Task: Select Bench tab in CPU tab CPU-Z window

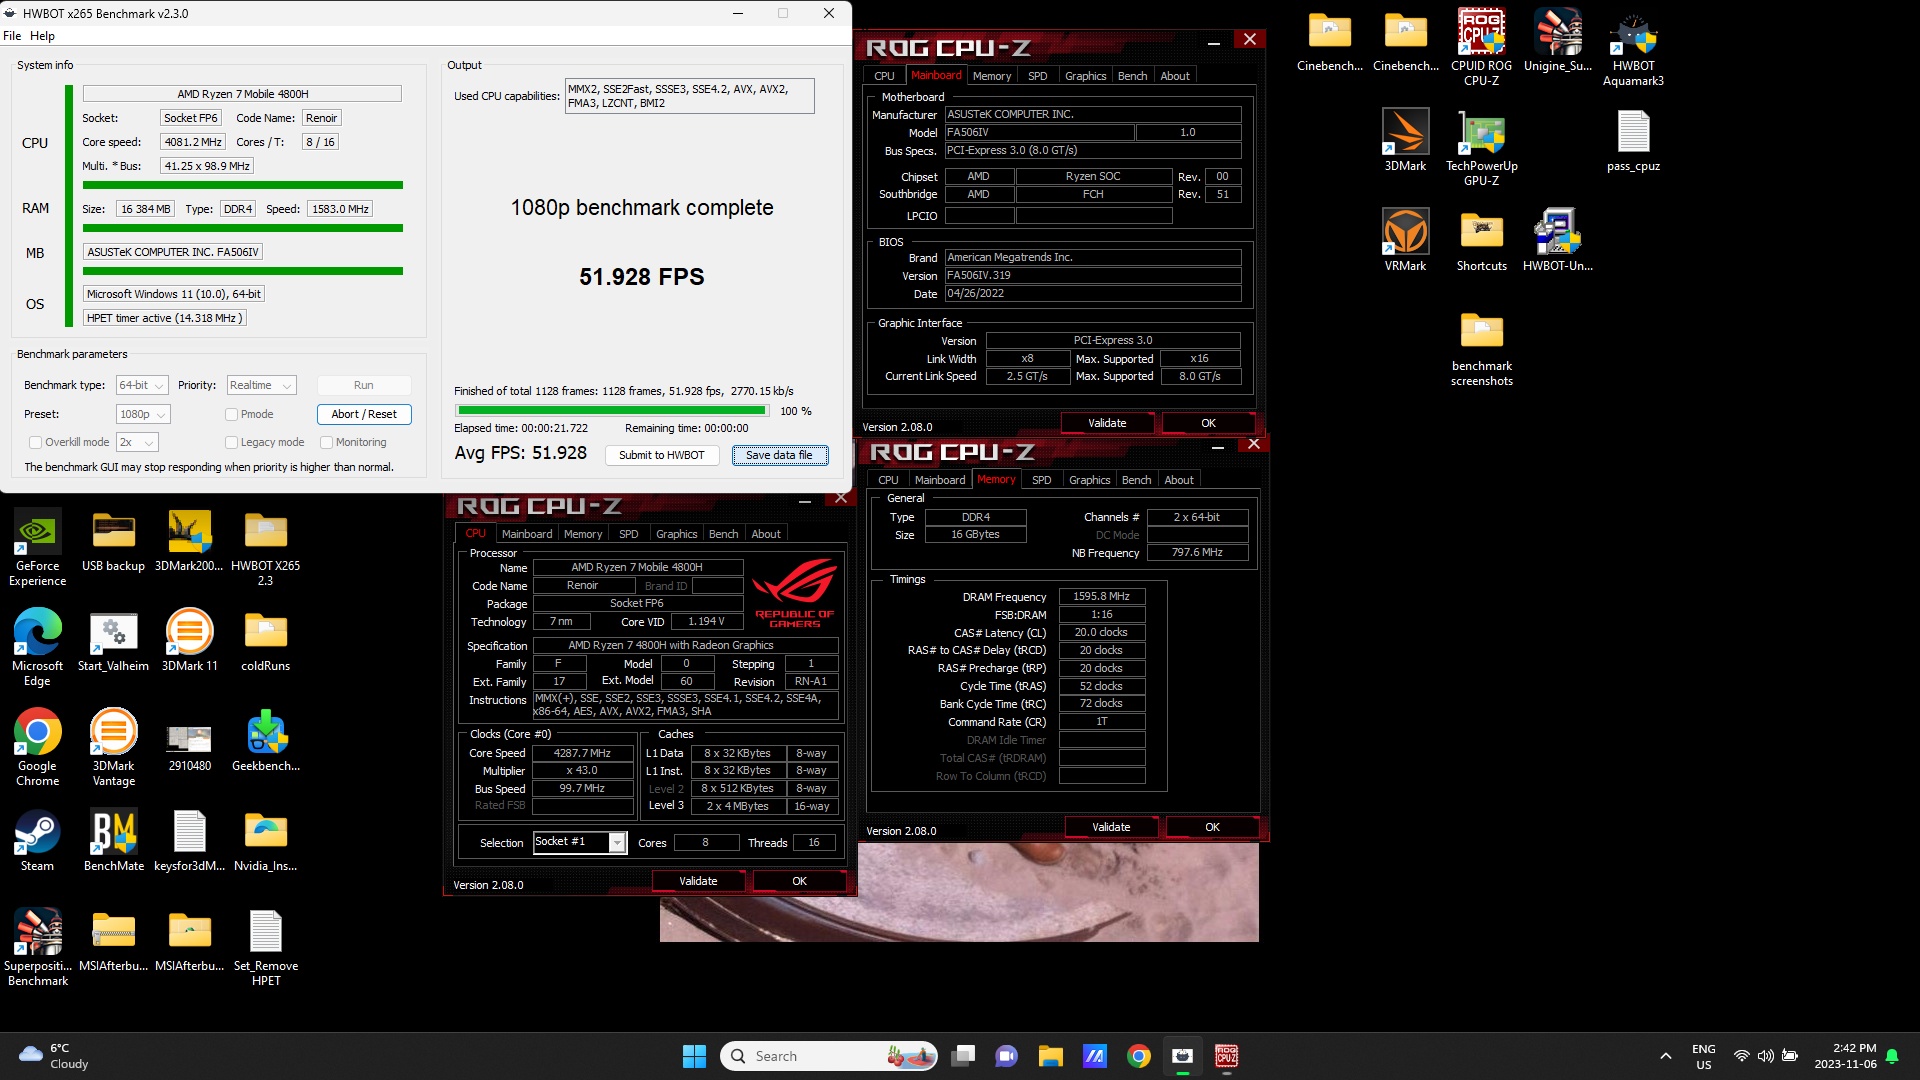Action: 723,534
